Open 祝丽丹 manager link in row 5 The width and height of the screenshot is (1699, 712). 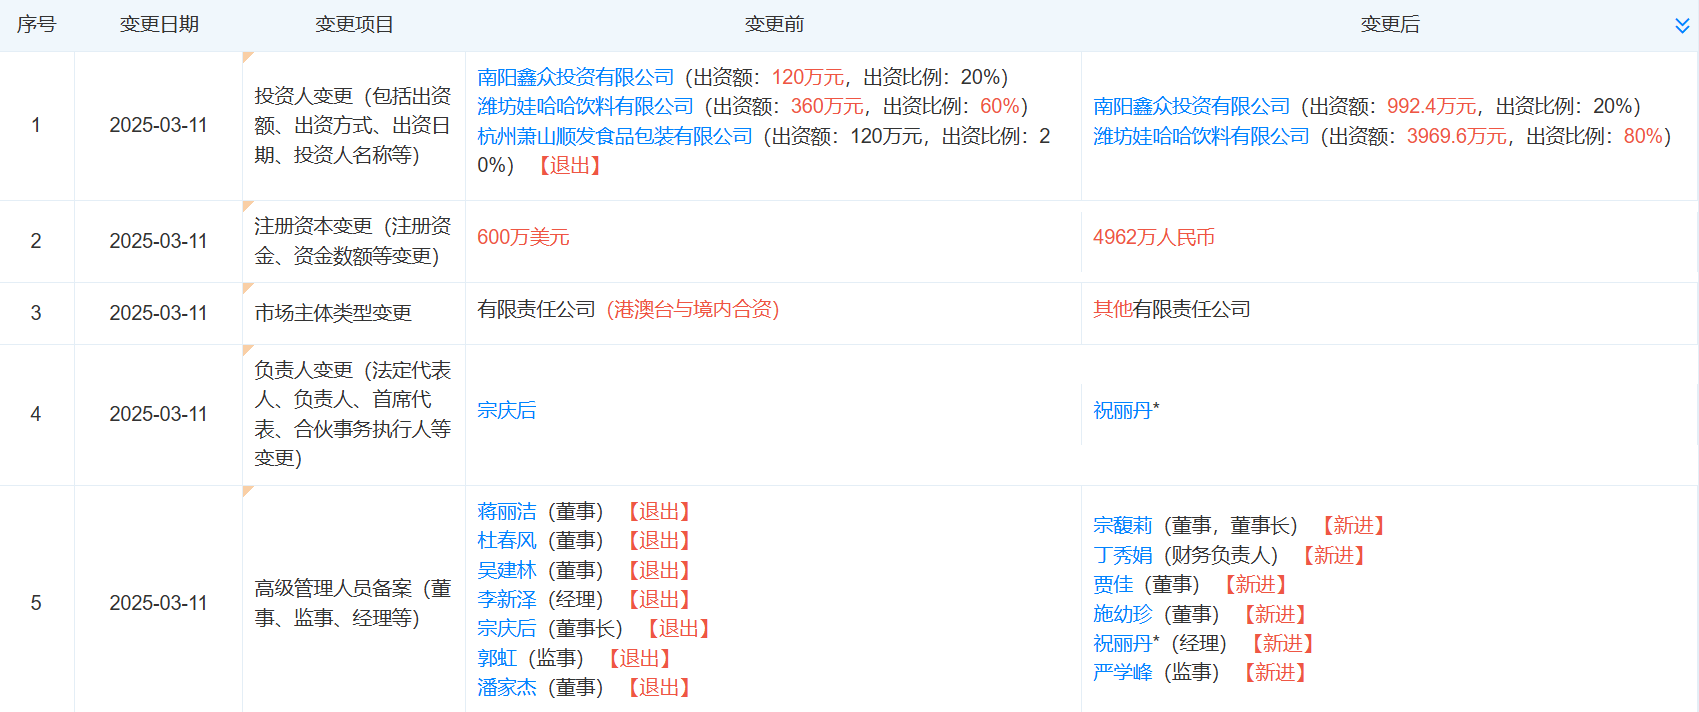tap(1122, 643)
